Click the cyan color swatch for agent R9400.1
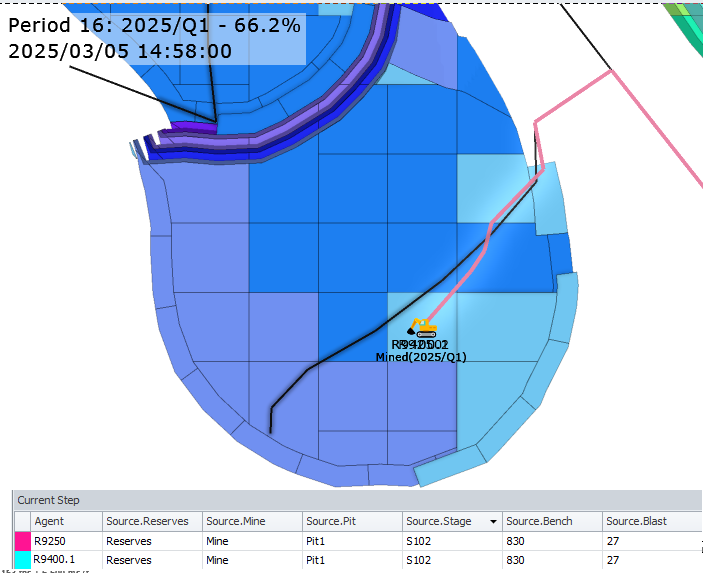The image size is (703, 584). click(x=22, y=560)
